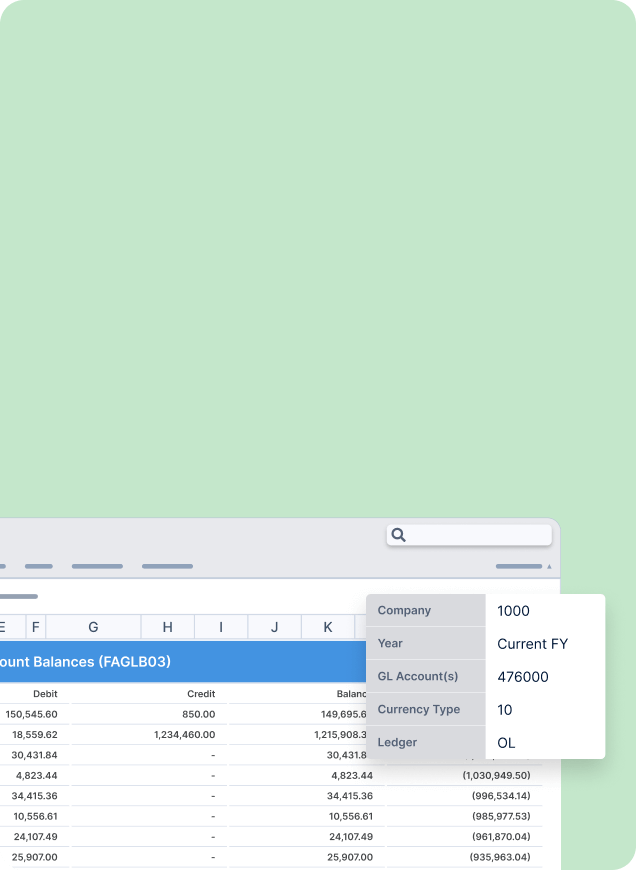Click the Ledger value OL
The image size is (636, 870).
pos(506,743)
